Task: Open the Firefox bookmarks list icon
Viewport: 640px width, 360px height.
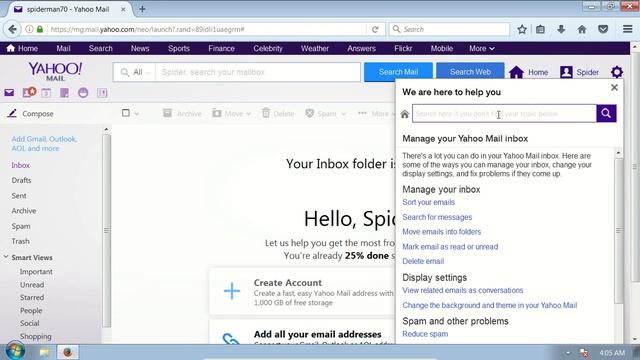Action: tap(540, 29)
